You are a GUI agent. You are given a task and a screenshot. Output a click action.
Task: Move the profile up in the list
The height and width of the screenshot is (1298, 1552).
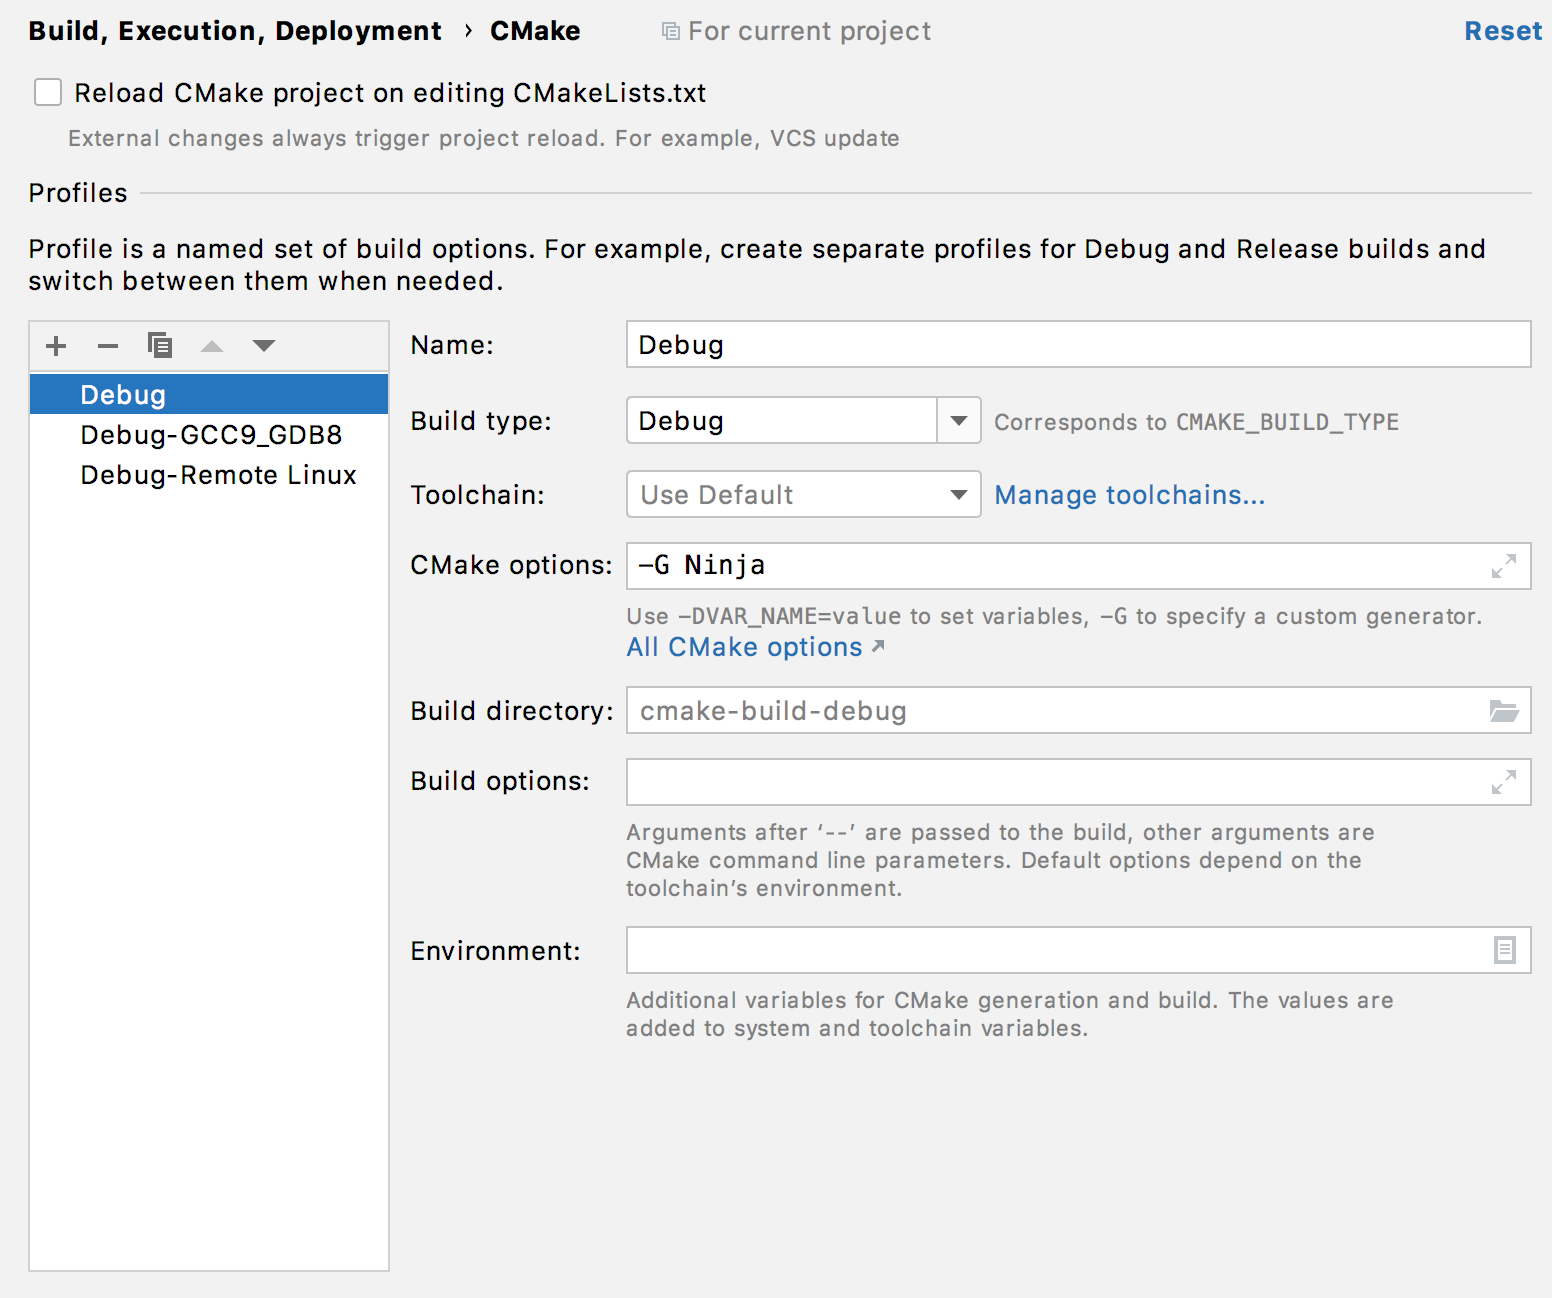point(212,346)
